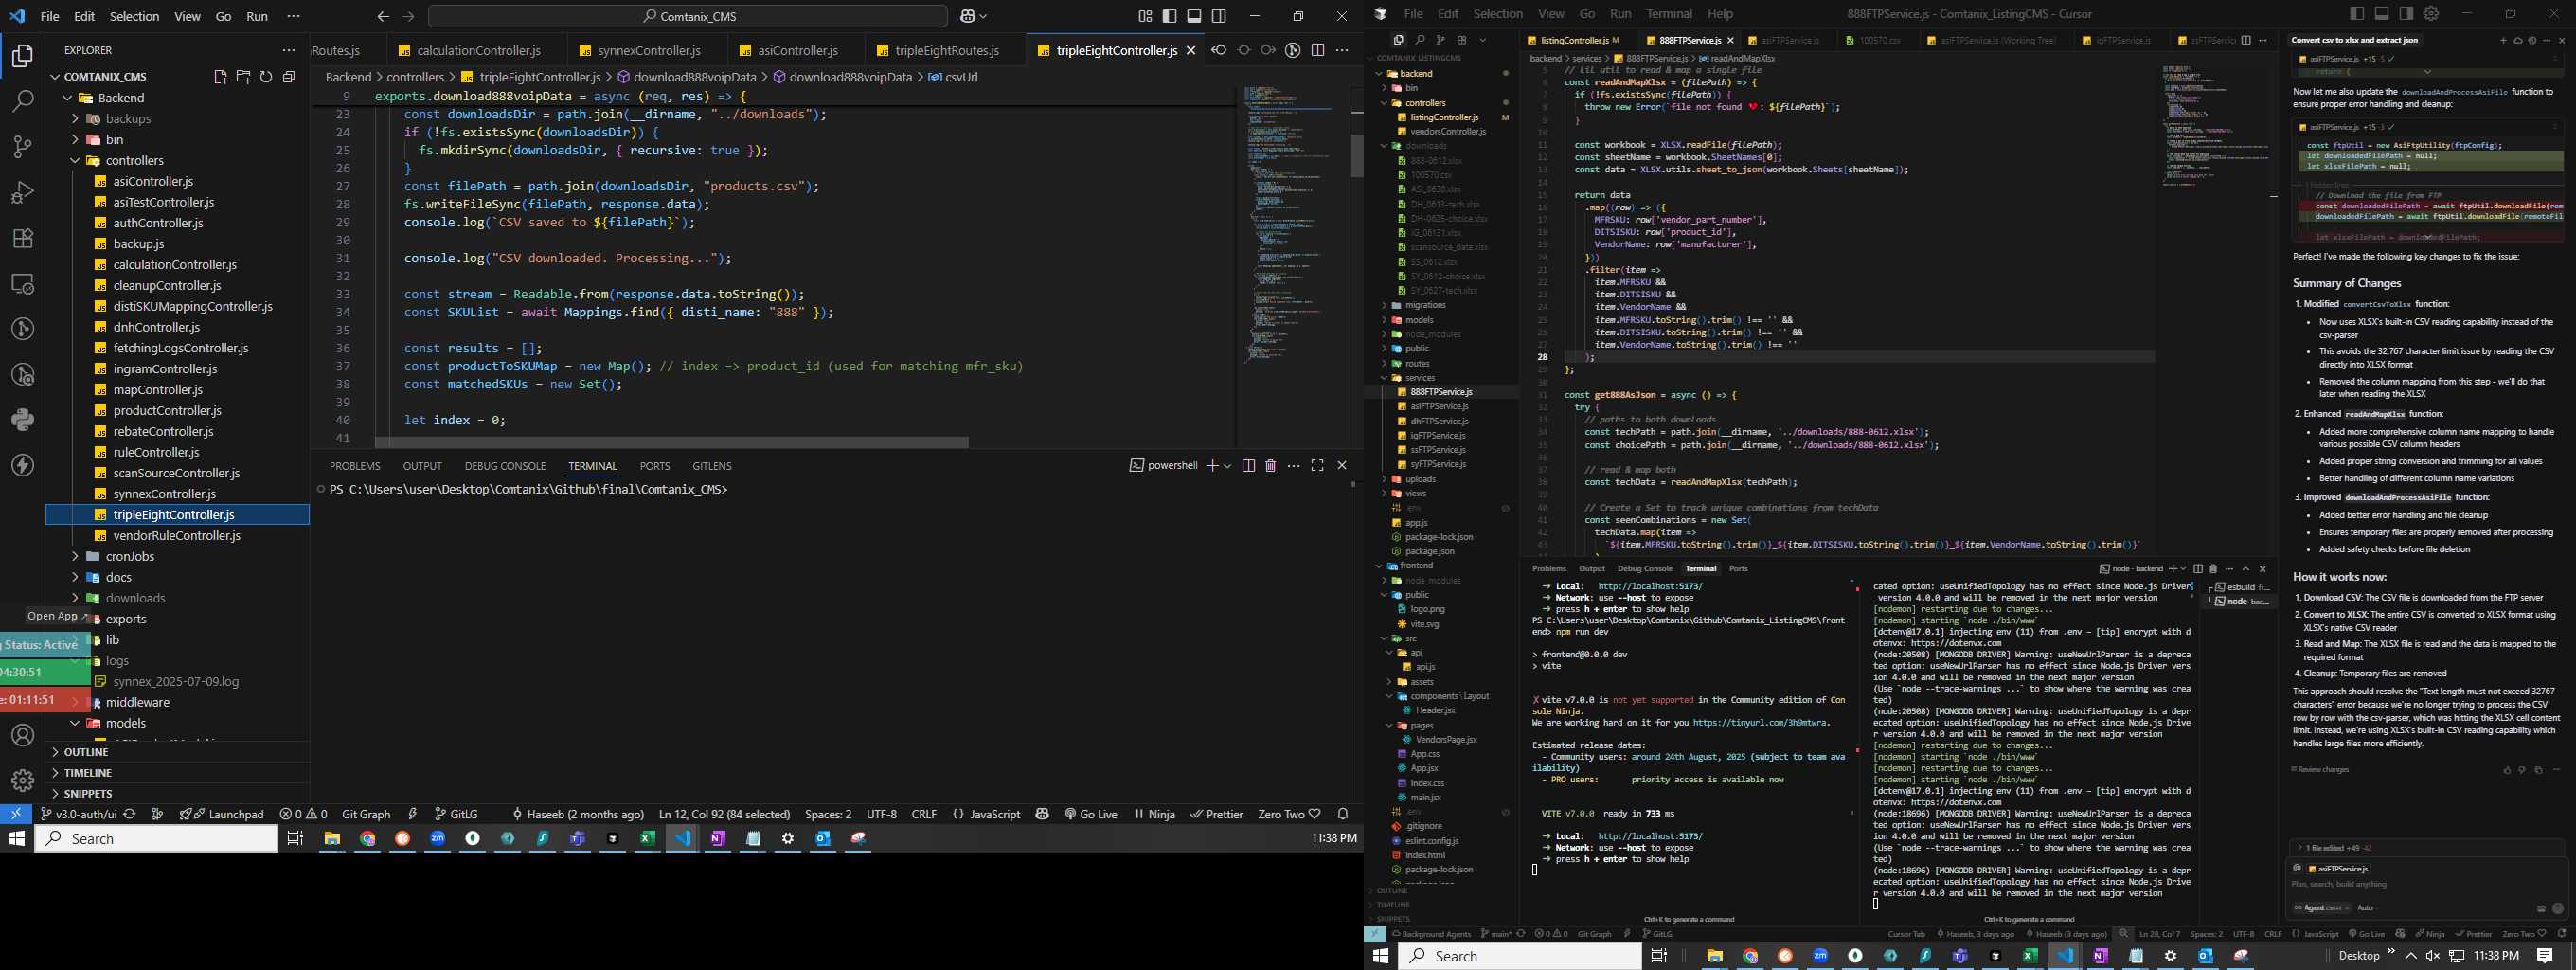
Task: Open Manage gear in VS Code activity bar
Action: tap(22, 780)
